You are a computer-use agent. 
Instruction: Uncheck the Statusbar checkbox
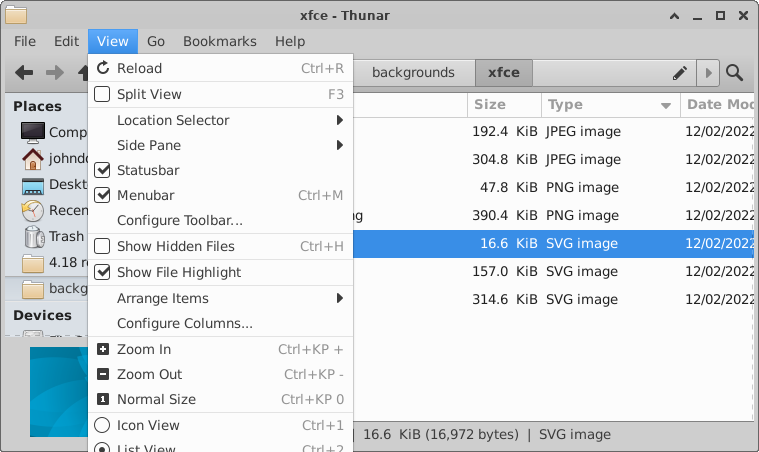pos(102,170)
